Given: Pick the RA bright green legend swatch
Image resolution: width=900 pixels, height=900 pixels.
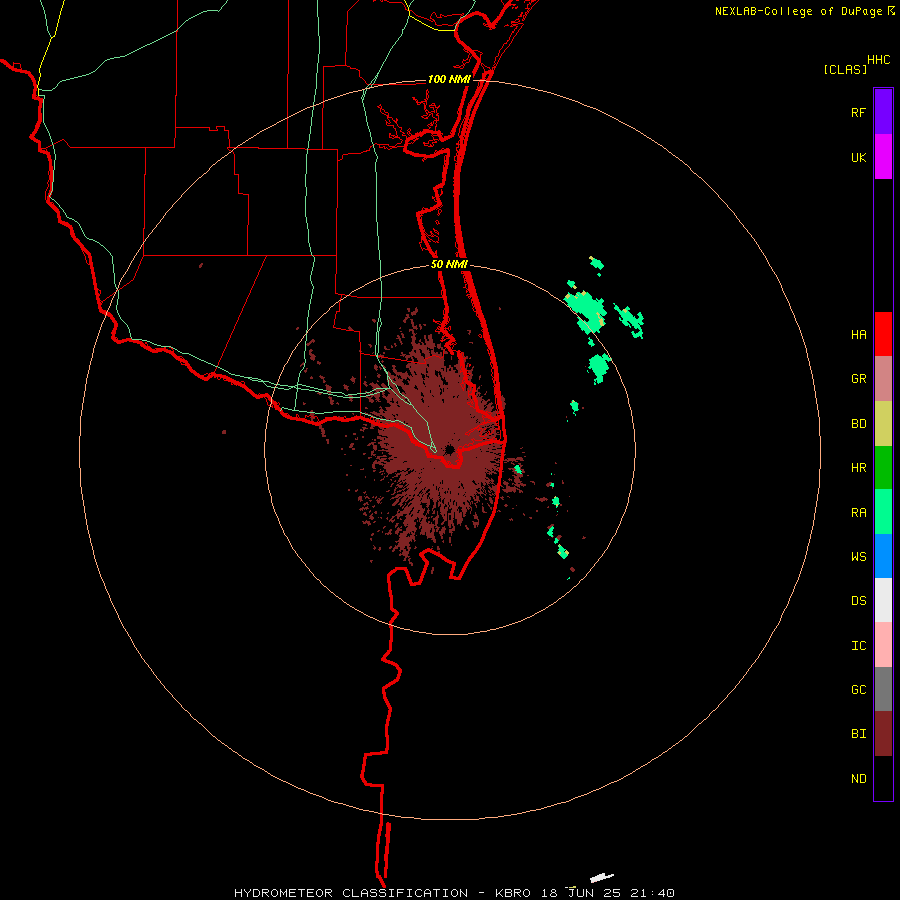Looking at the screenshot, I should 883,512.
